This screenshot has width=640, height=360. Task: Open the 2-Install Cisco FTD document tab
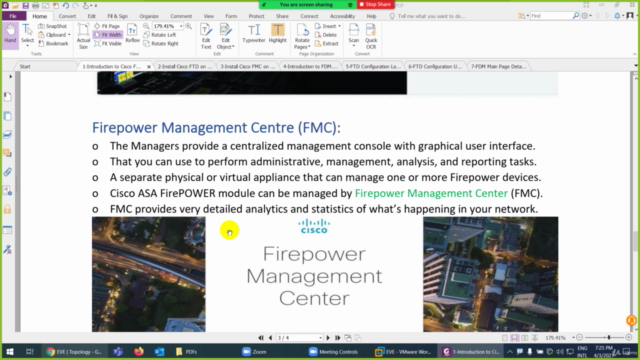(184, 66)
